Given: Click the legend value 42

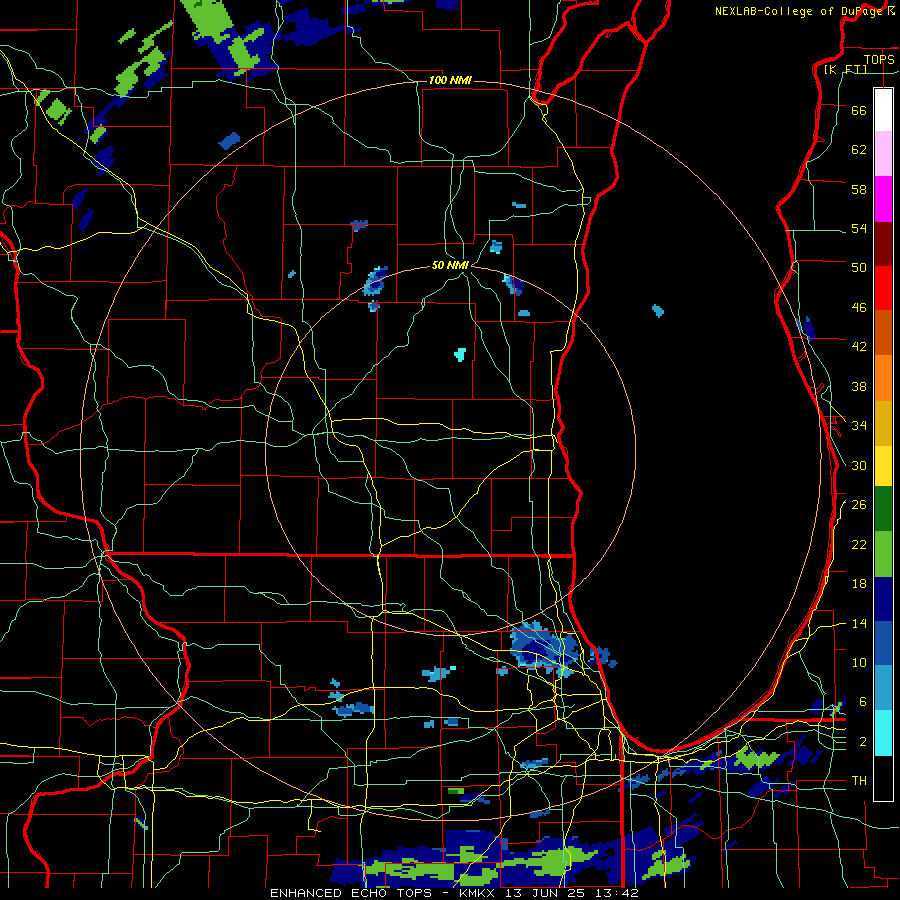Looking at the screenshot, I should click(x=859, y=347).
